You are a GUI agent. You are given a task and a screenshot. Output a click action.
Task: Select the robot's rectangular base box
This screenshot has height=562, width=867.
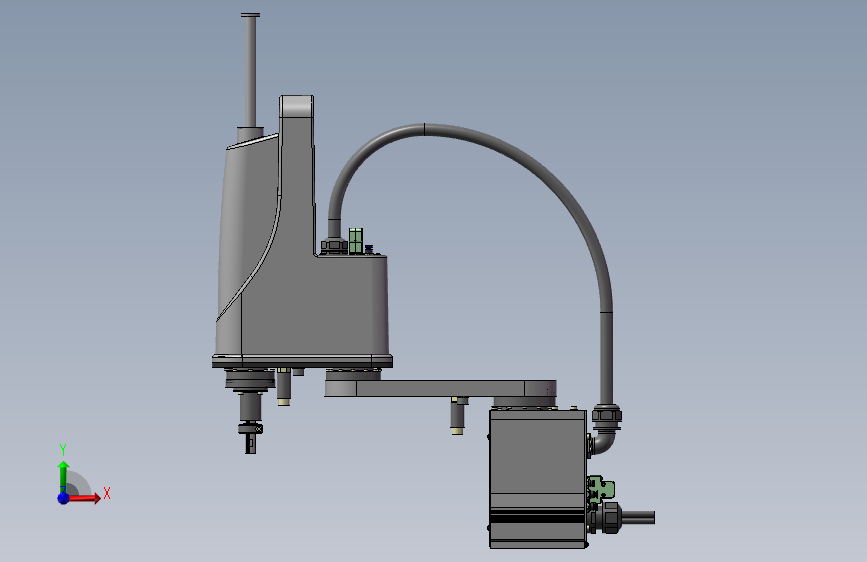click(x=537, y=478)
